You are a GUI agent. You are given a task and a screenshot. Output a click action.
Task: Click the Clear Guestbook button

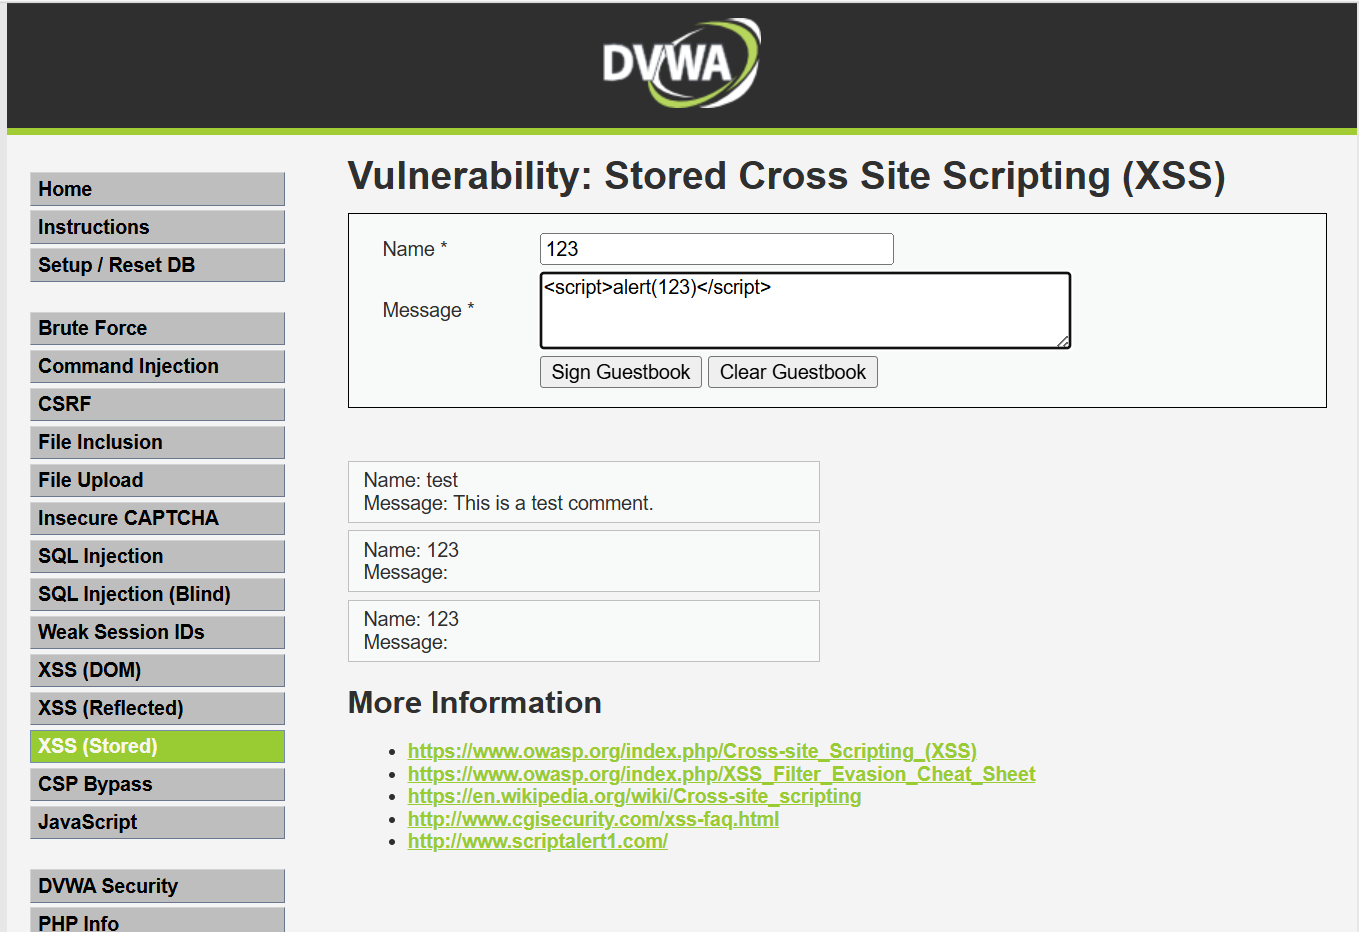pyautogui.click(x=793, y=372)
